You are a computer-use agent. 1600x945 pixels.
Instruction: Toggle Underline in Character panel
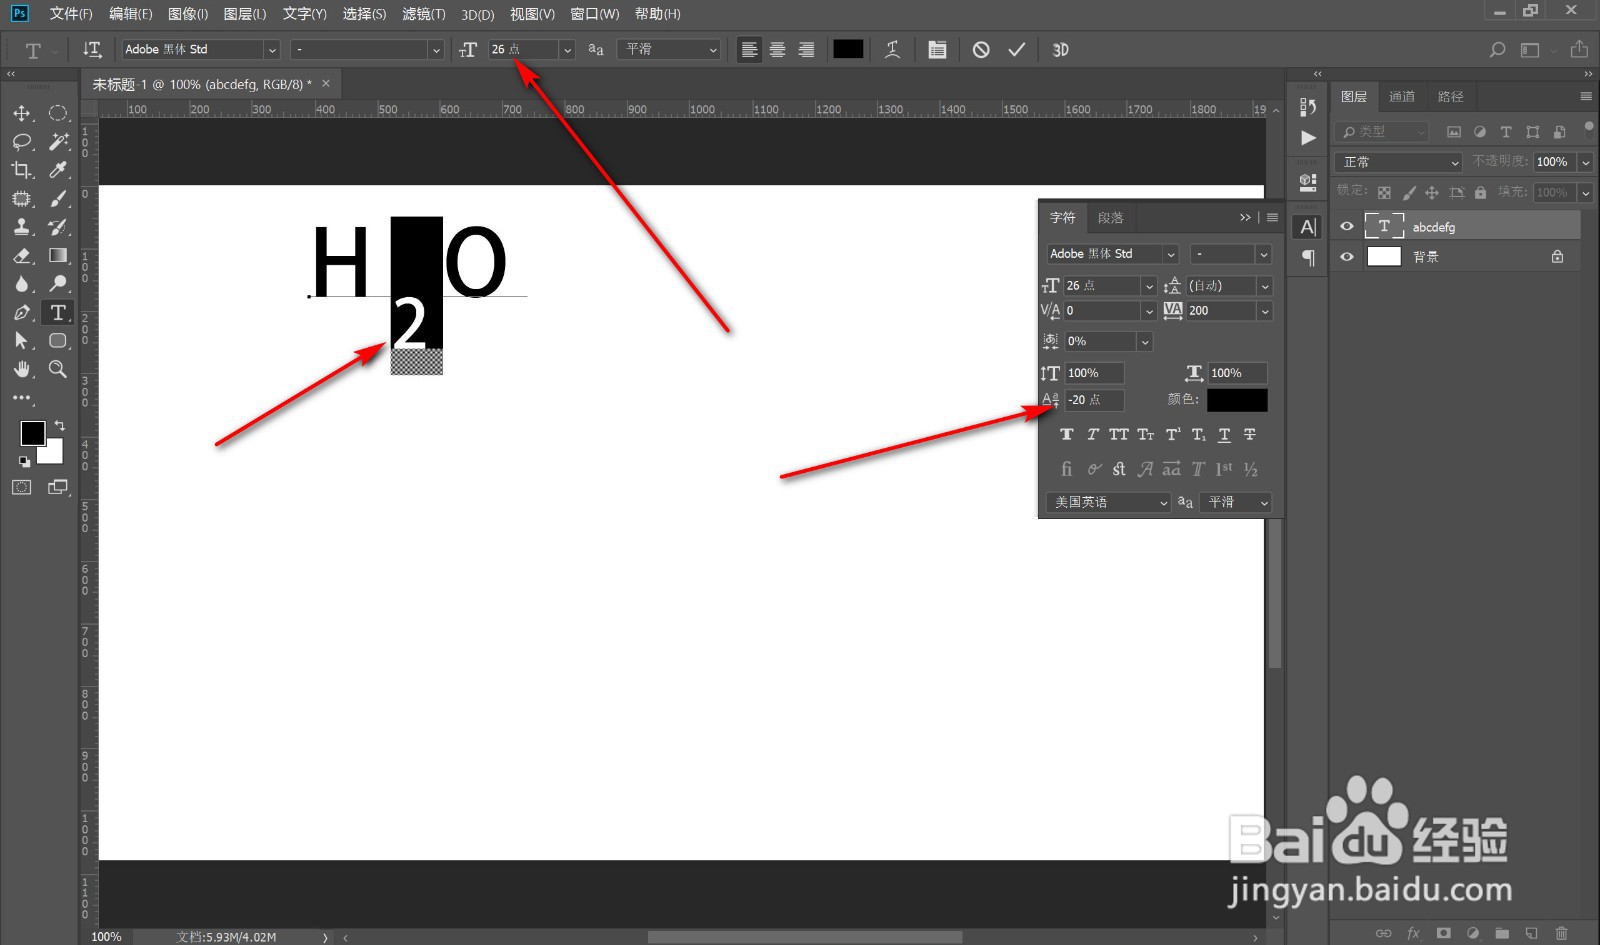(1224, 435)
